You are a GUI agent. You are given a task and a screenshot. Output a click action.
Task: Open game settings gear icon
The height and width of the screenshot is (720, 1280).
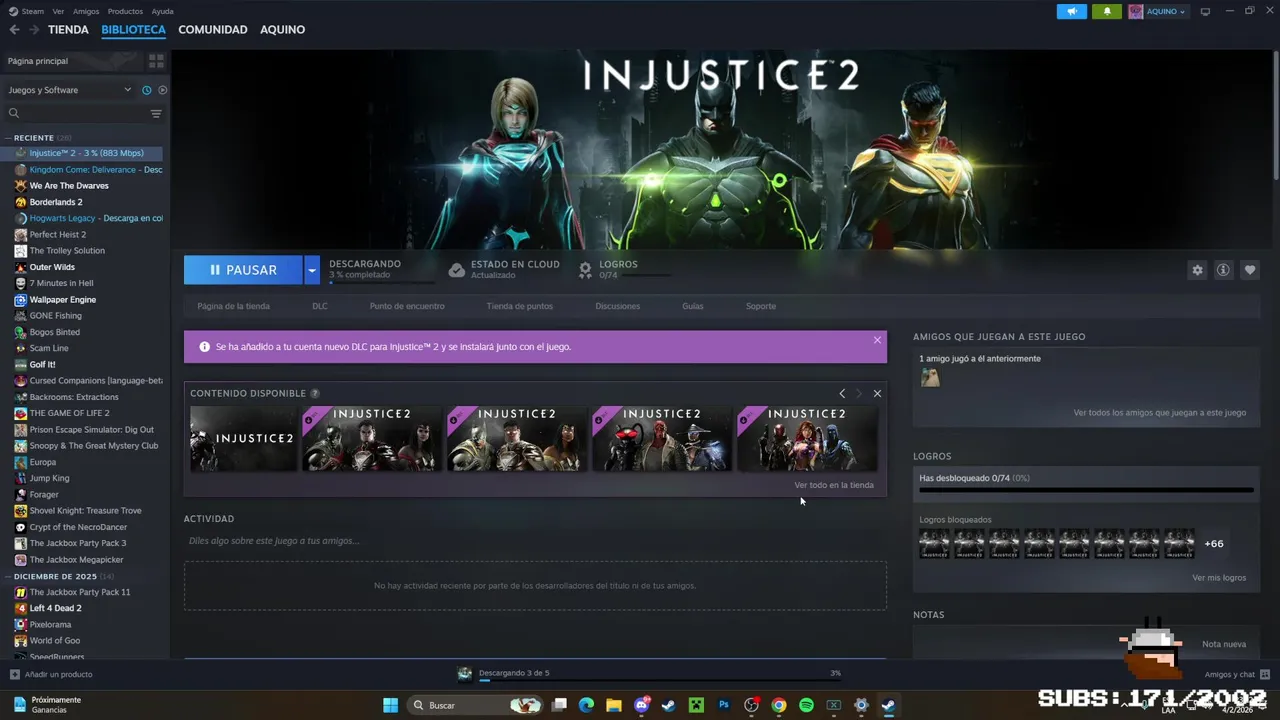pos(1197,270)
